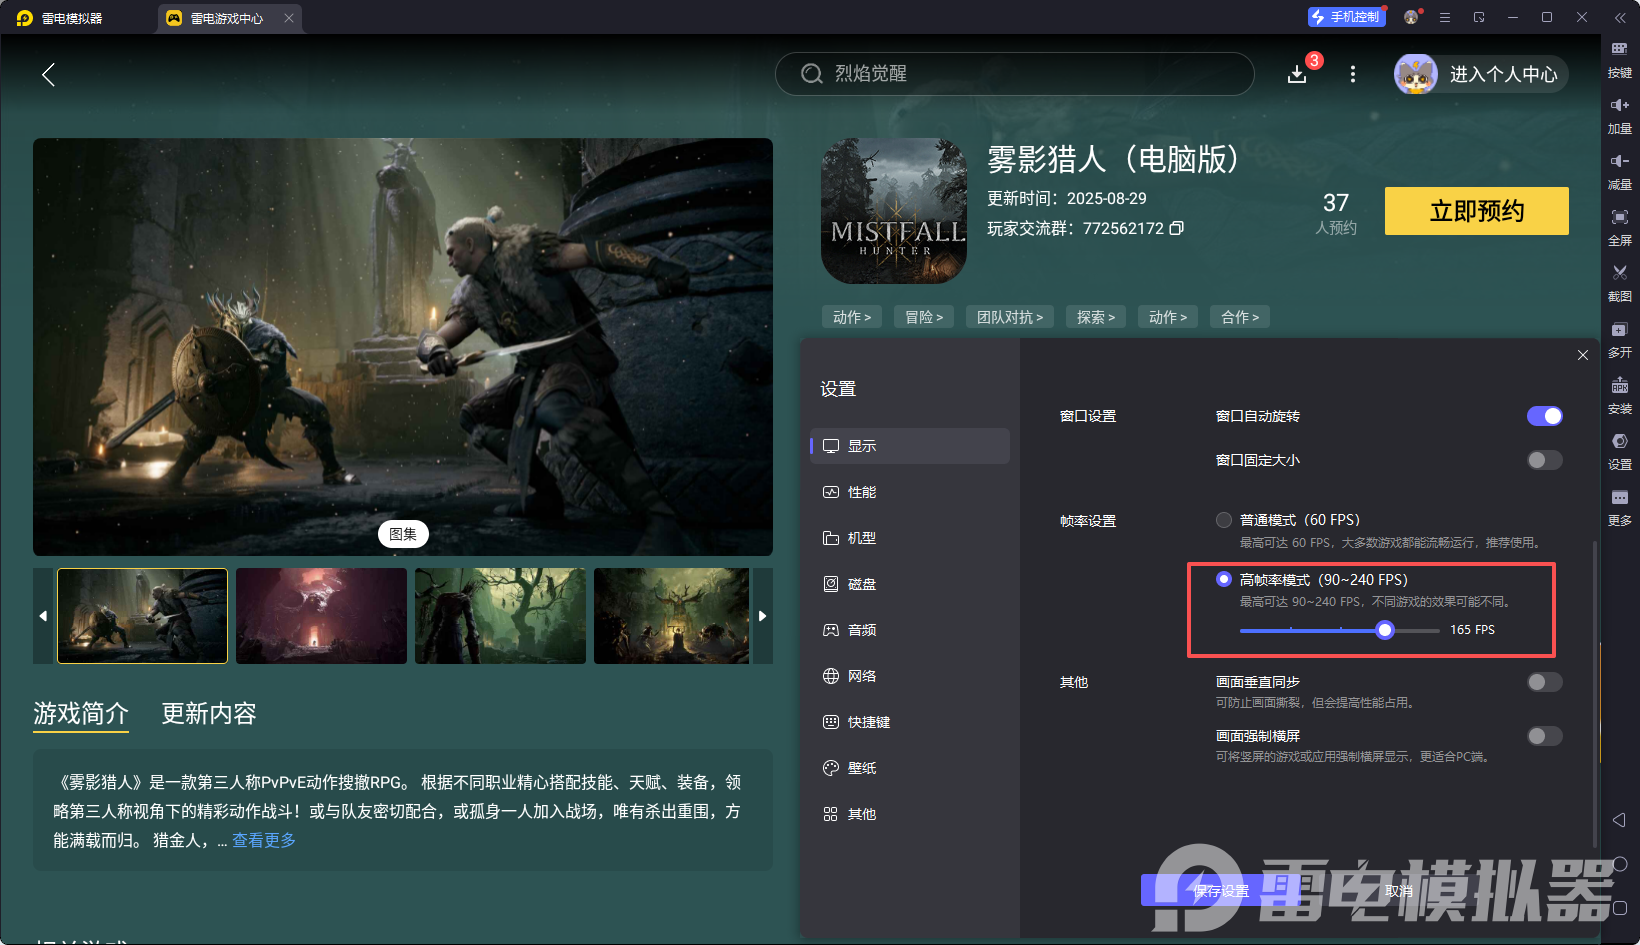Click the 保存设置 button
Screen dimensions: 1640x945
pos(1221,890)
